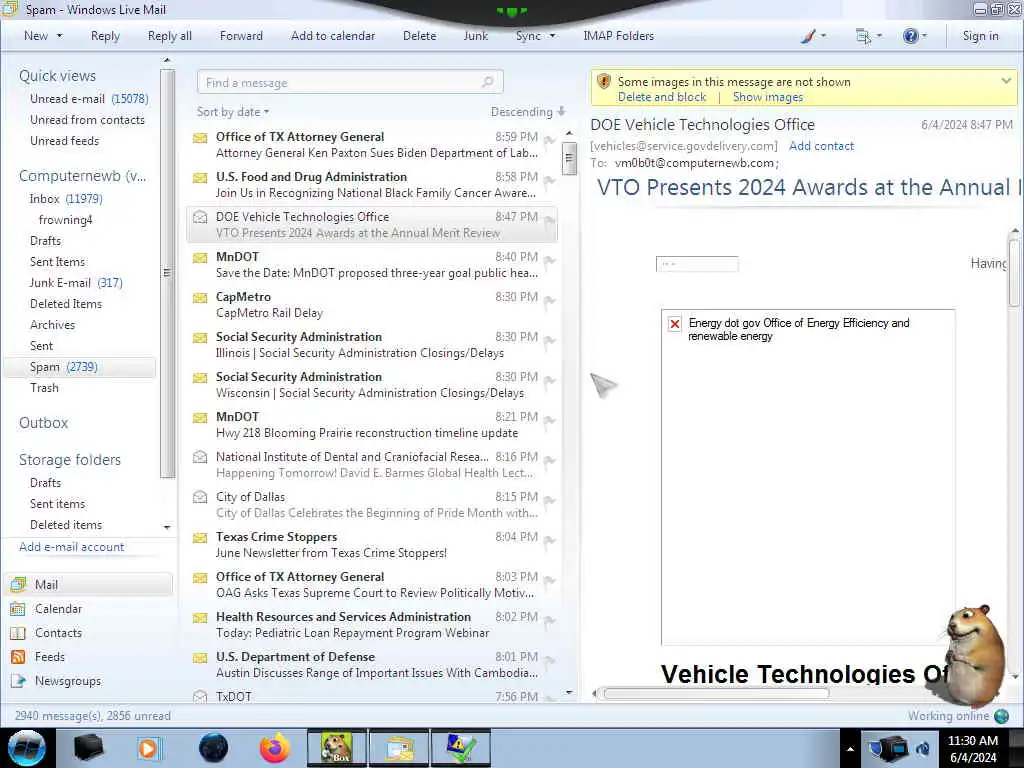Click the search magnifier in Find a message
1024x768 pixels.
pyautogui.click(x=487, y=82)
